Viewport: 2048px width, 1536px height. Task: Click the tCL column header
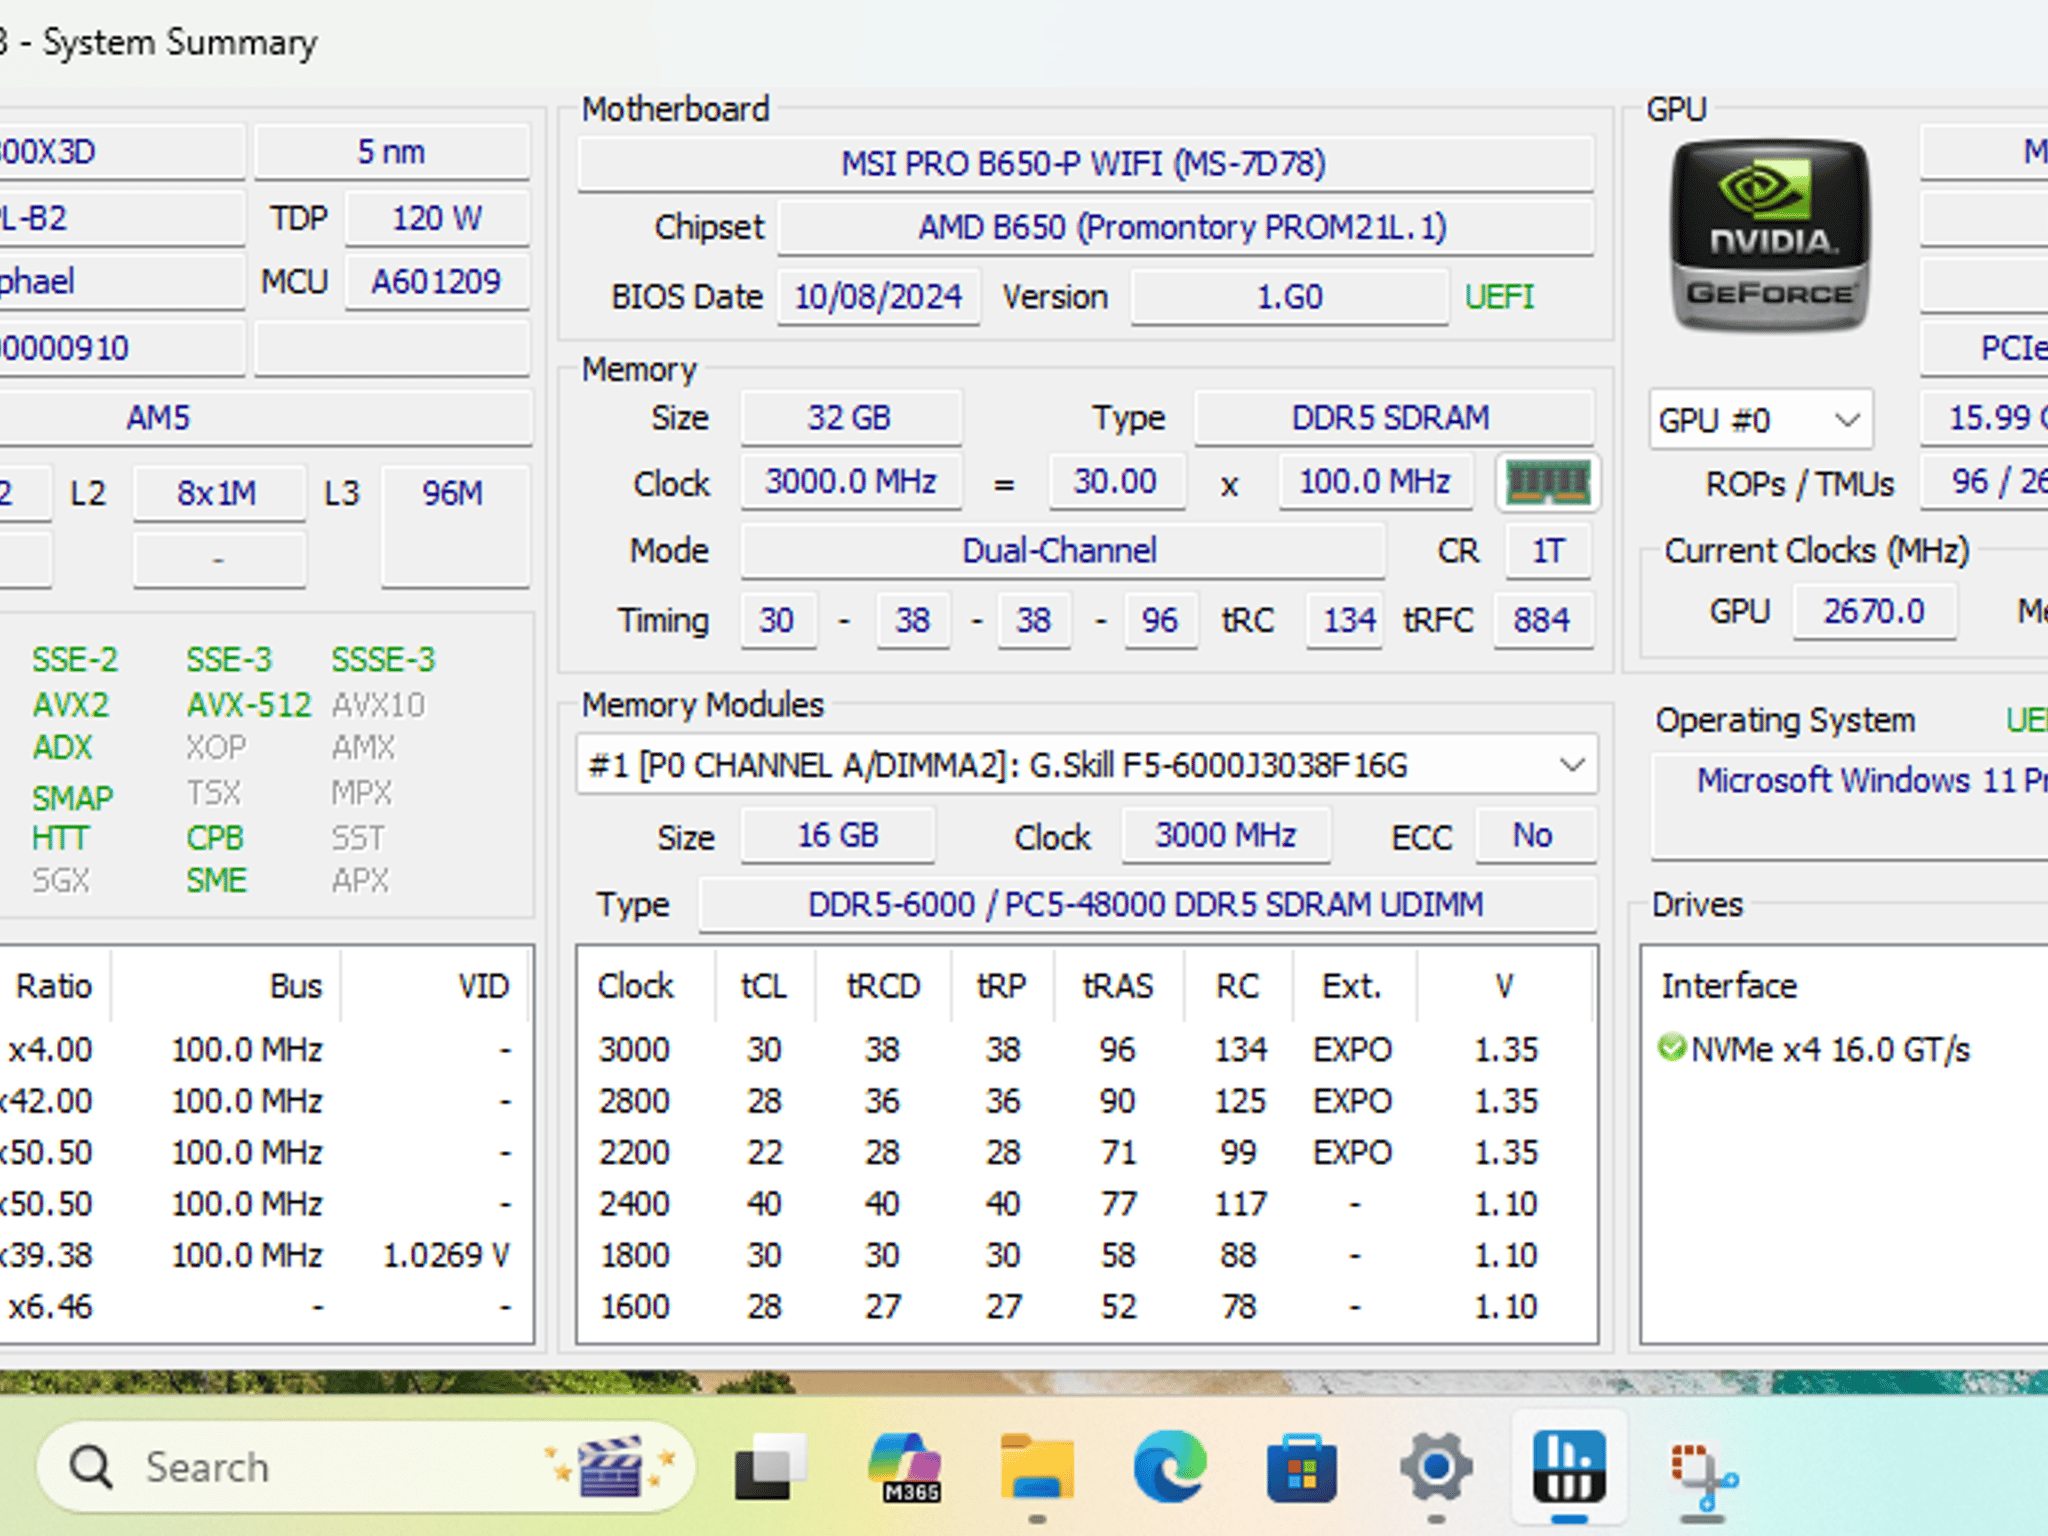[x=764, y=986]
